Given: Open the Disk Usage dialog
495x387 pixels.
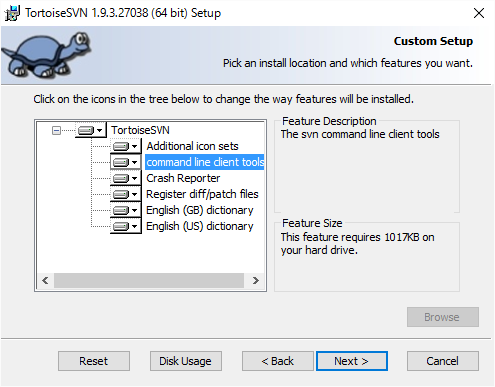Looking at the screenshot, I should (186, 361).
